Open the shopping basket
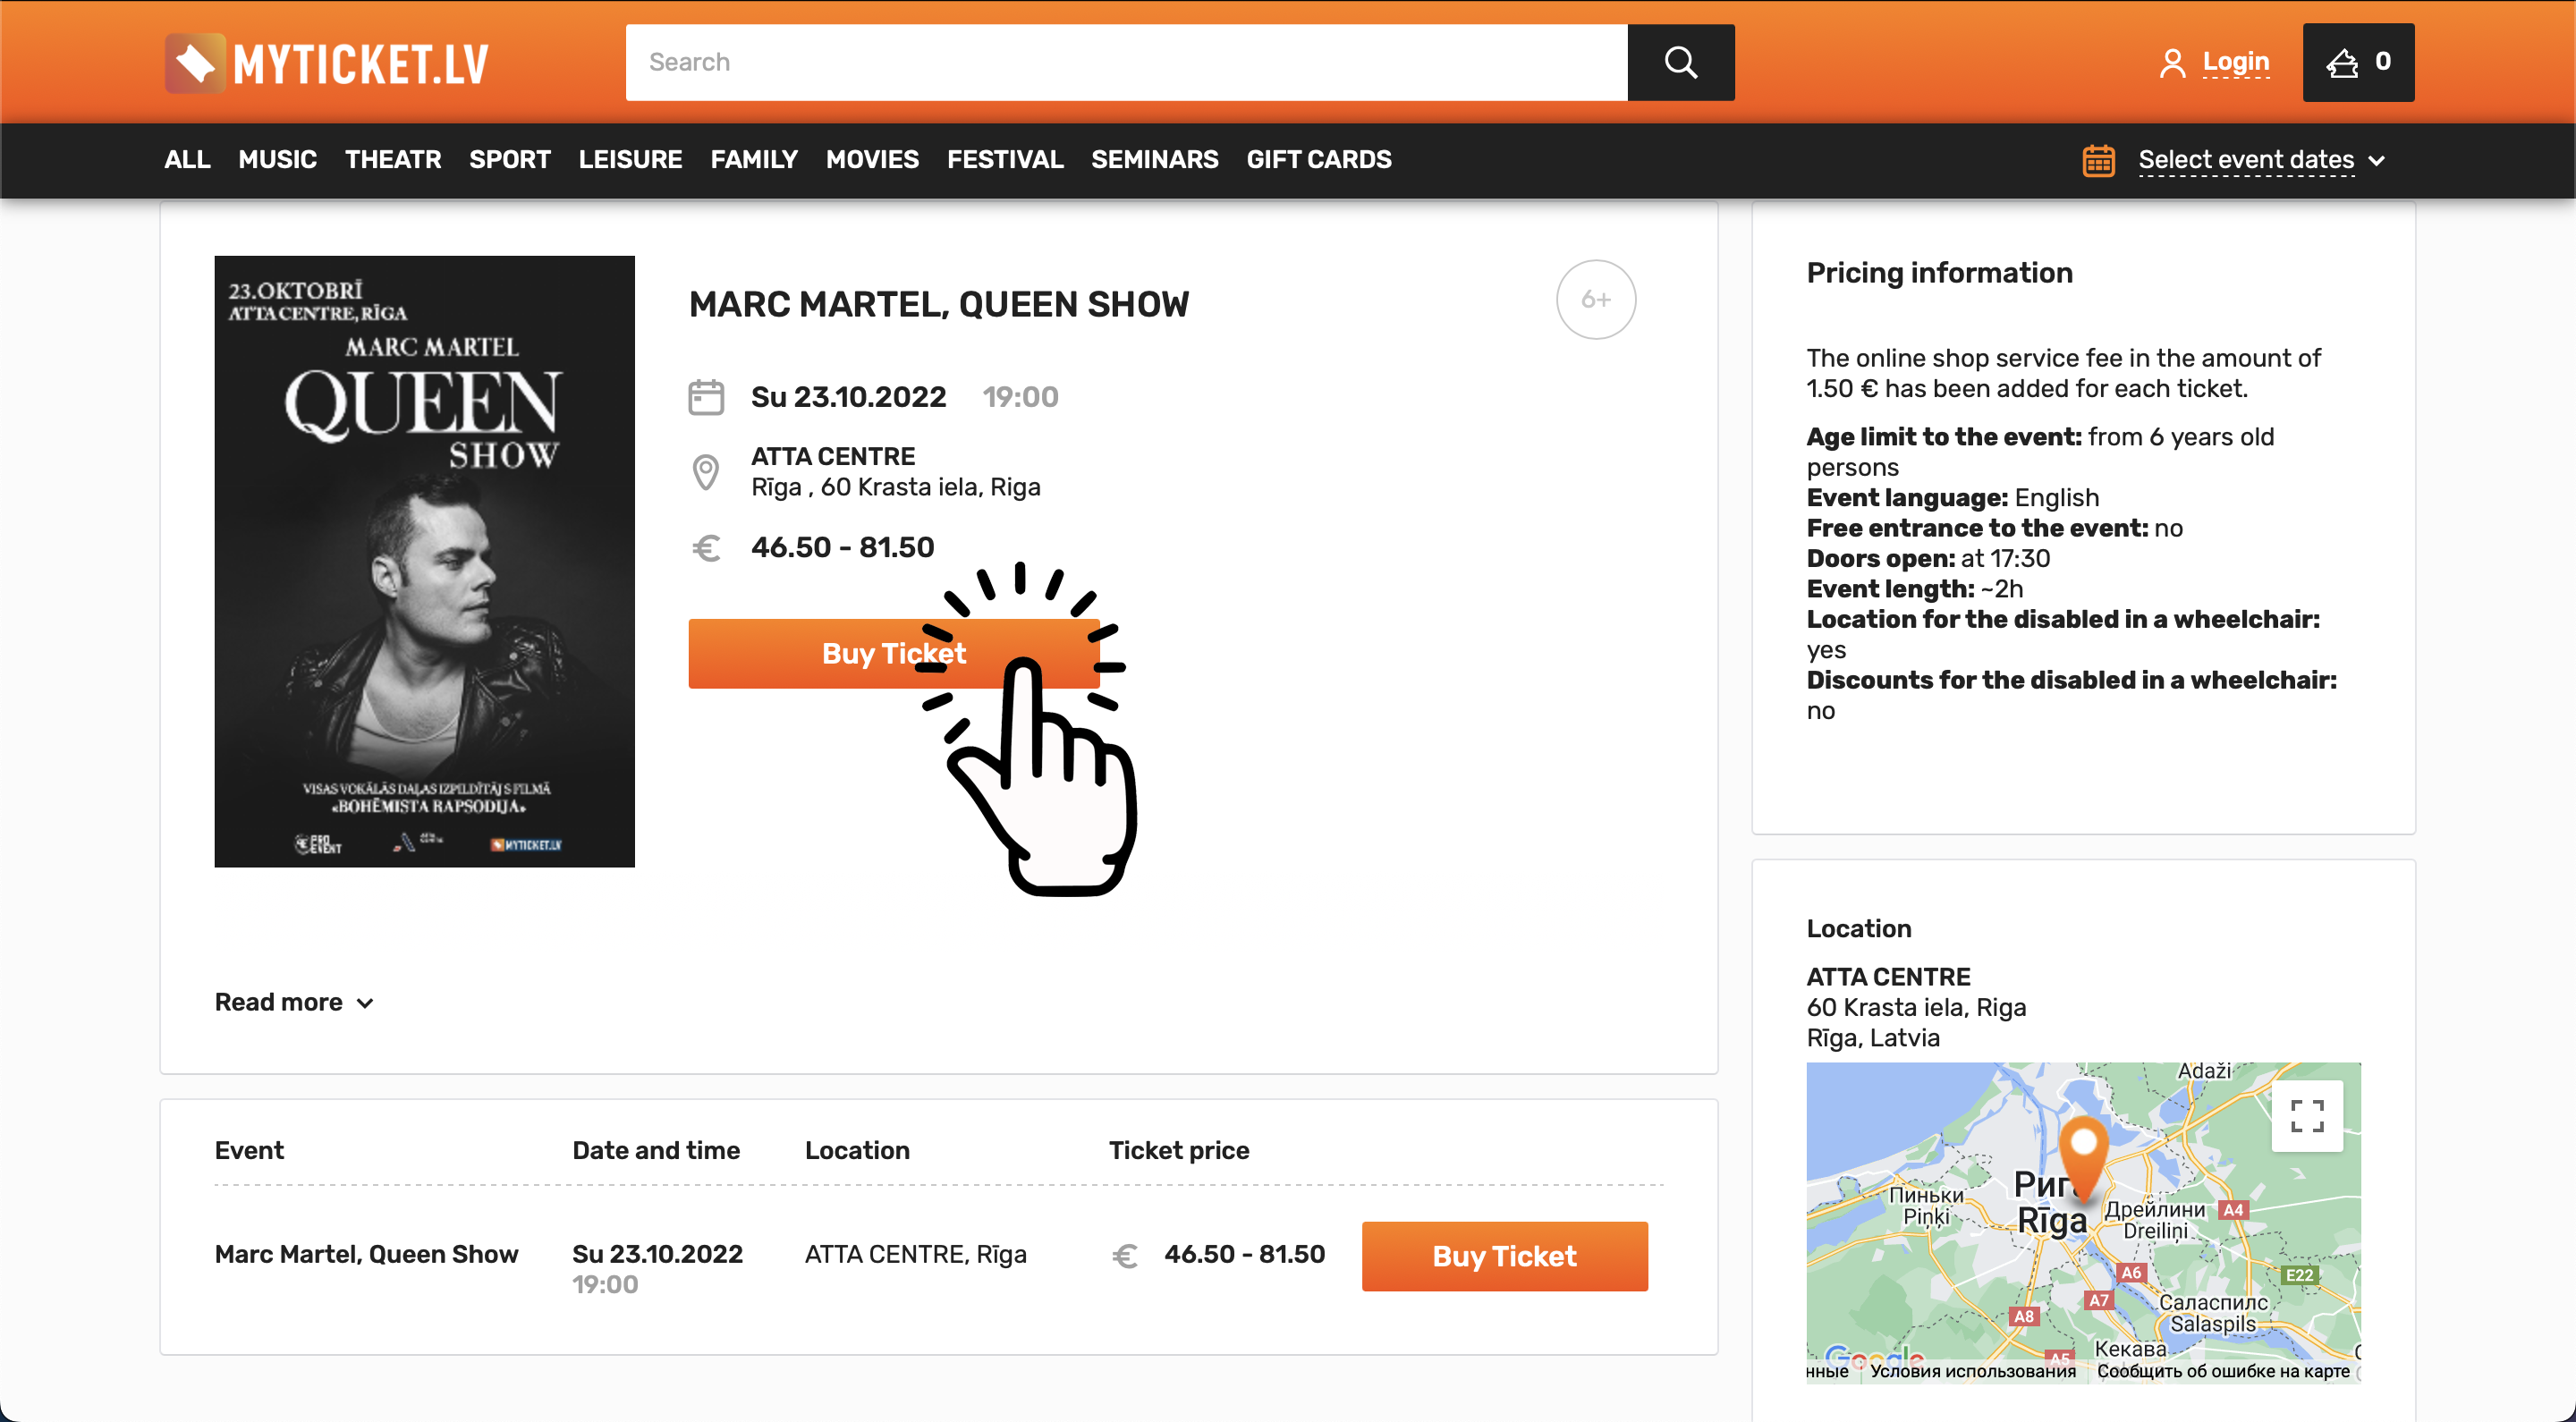This screenshot has width=2576, height=1422. coord(2357,62)
